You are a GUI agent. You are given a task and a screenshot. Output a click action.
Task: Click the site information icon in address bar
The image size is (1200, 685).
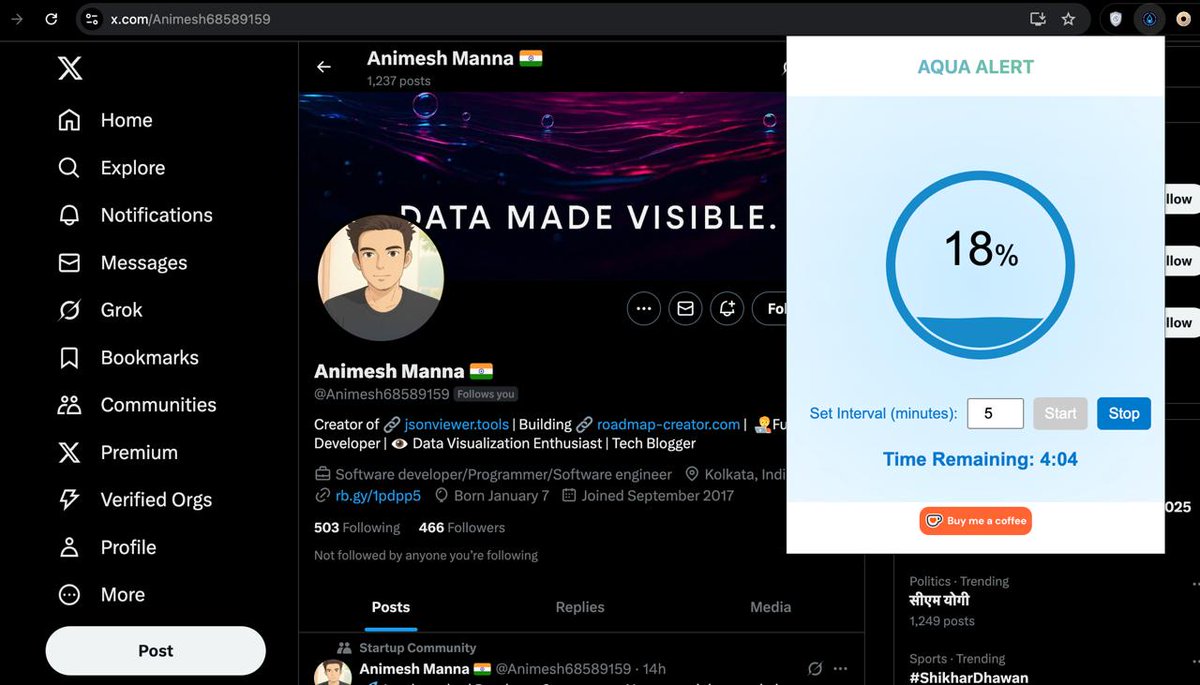[x=91, y=18]
